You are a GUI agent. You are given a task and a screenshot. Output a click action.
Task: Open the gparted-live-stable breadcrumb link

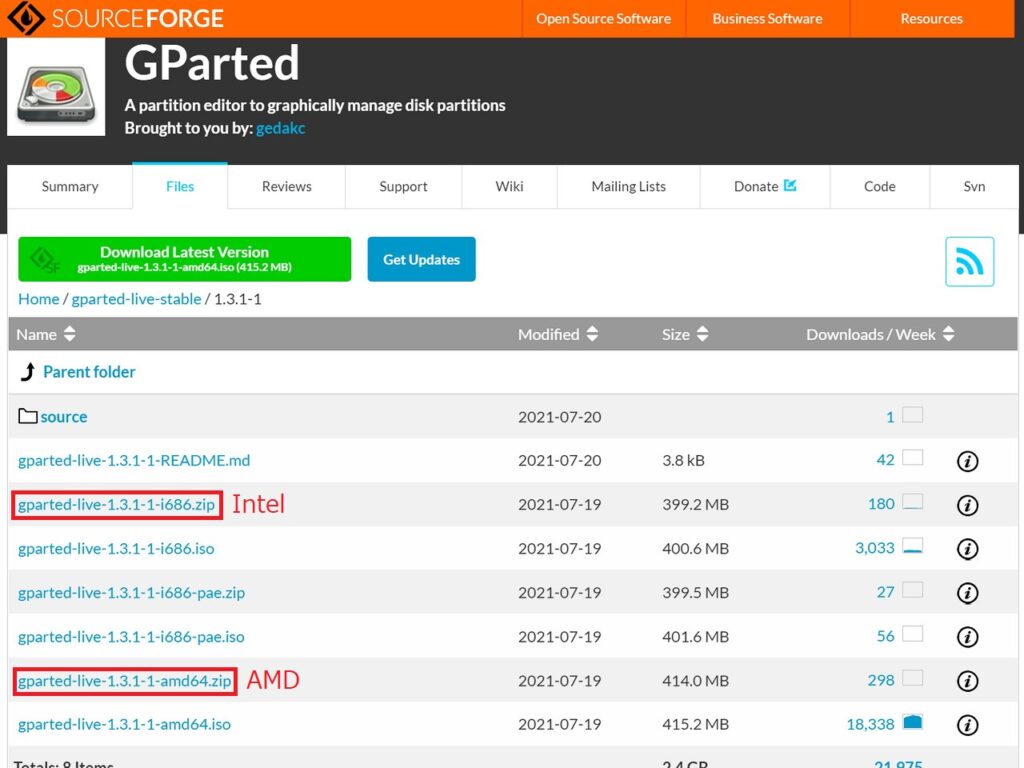136,299
